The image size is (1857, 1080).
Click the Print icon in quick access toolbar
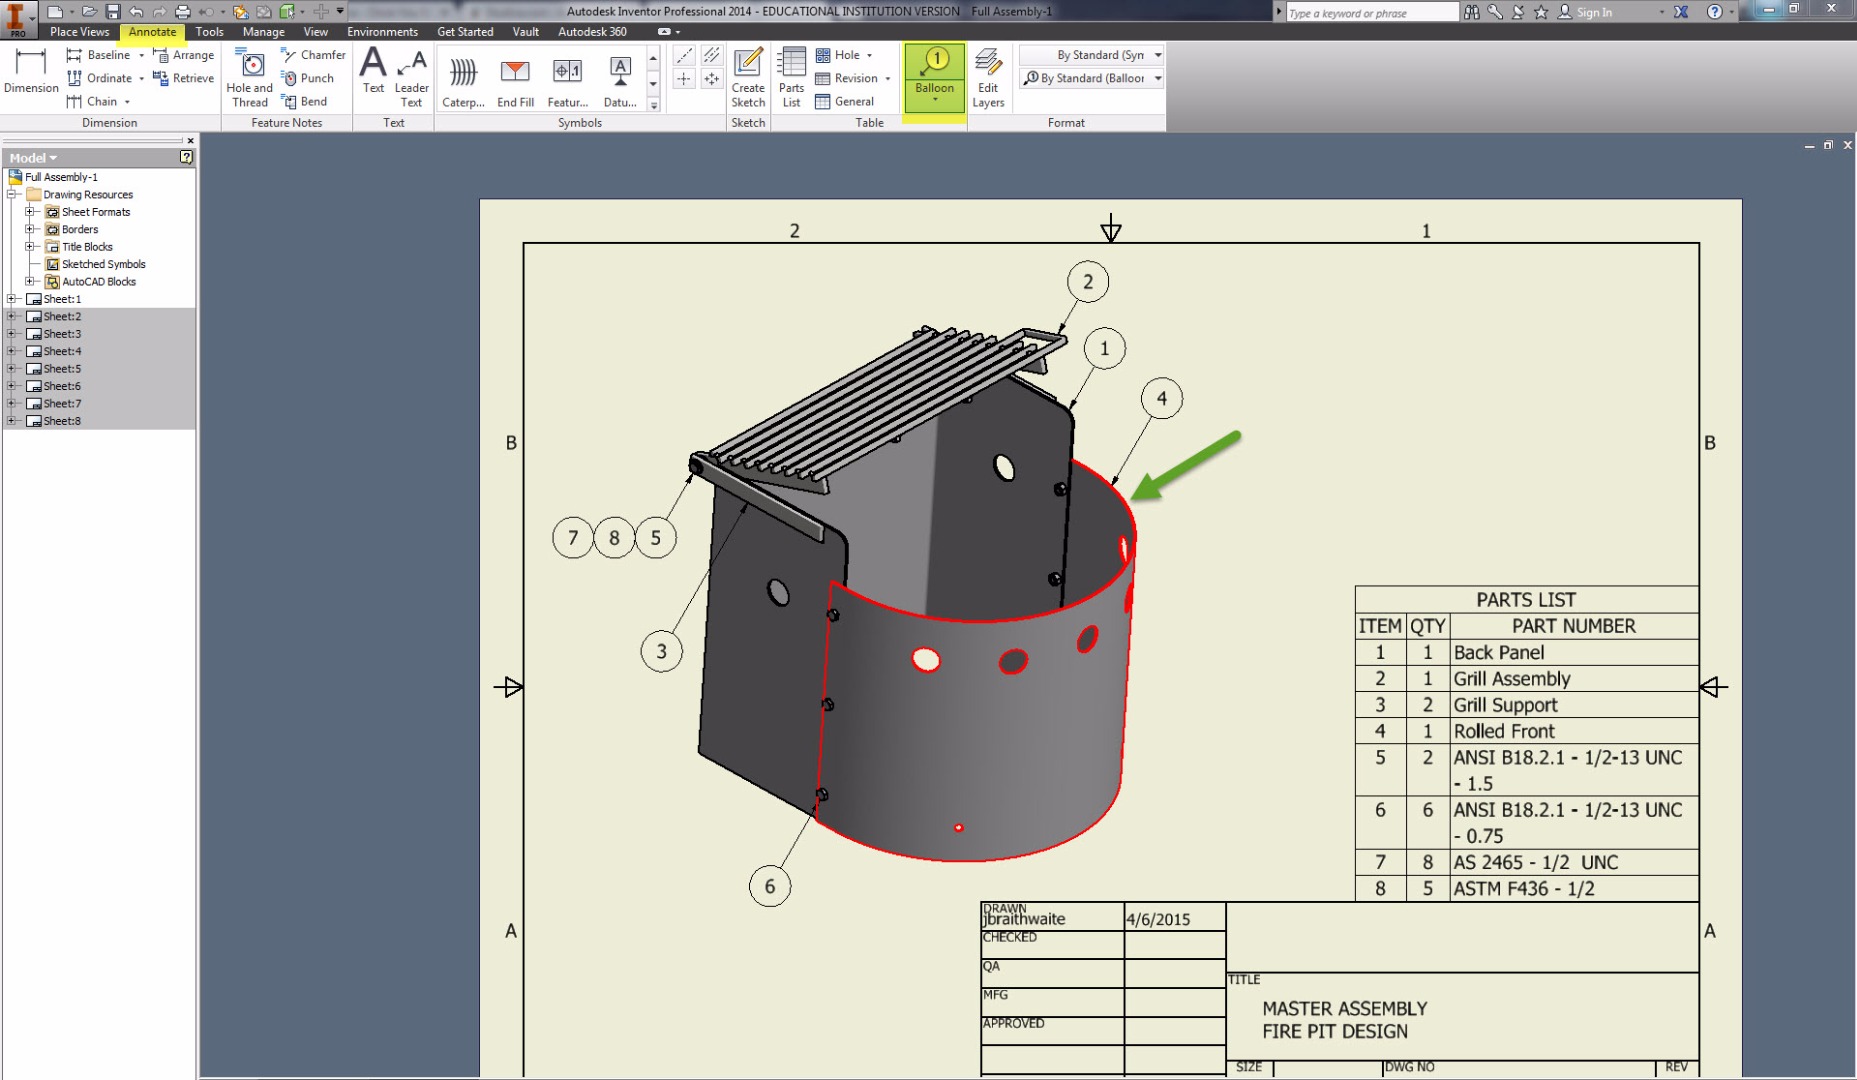pos(182,12)
